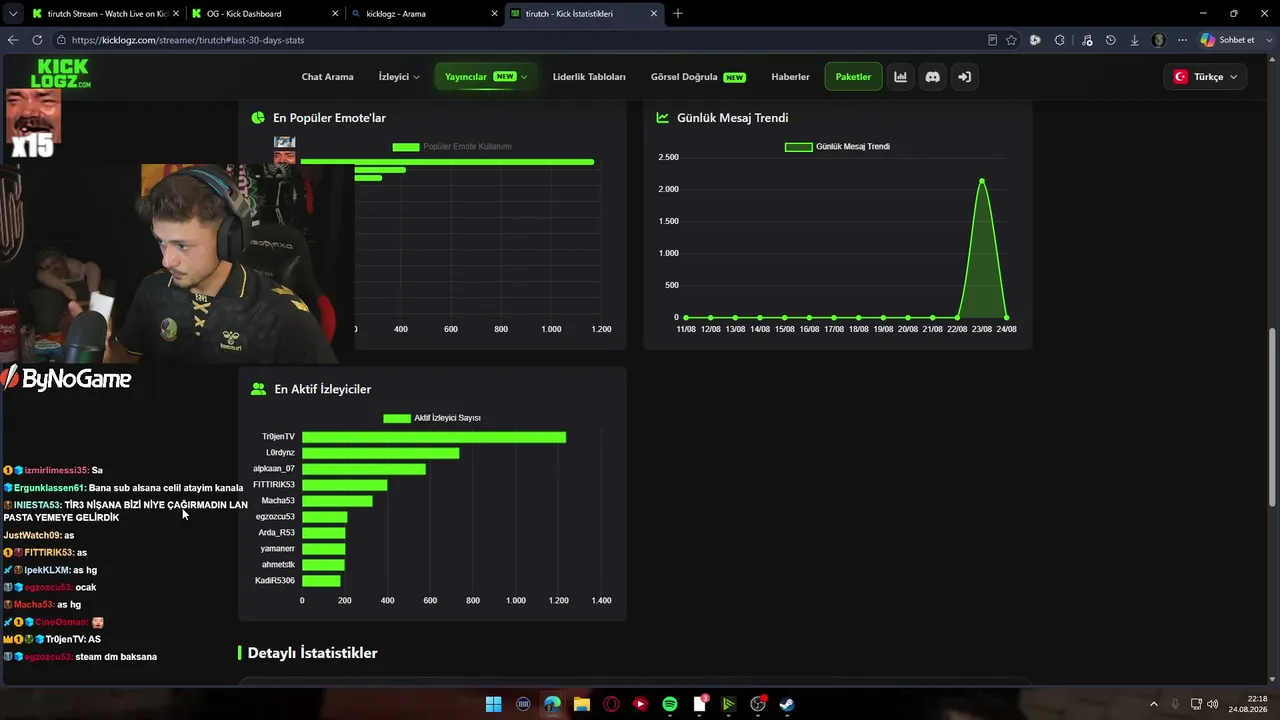The width and height of the screenshot is (1280, 720).
Task: Open the Windows Start menu
Action: (493, 704)
